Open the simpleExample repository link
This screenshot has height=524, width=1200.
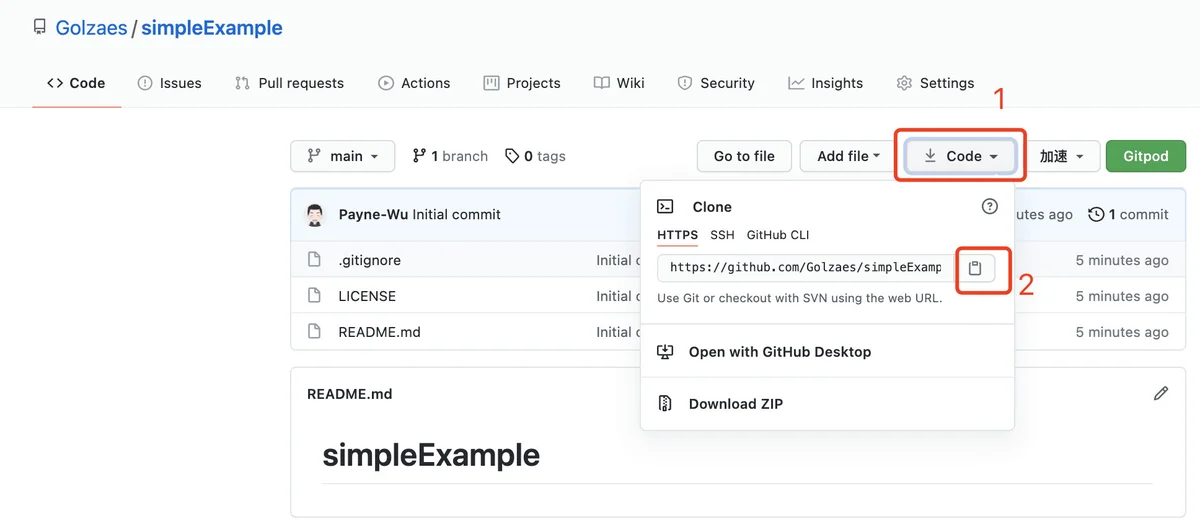212,28
